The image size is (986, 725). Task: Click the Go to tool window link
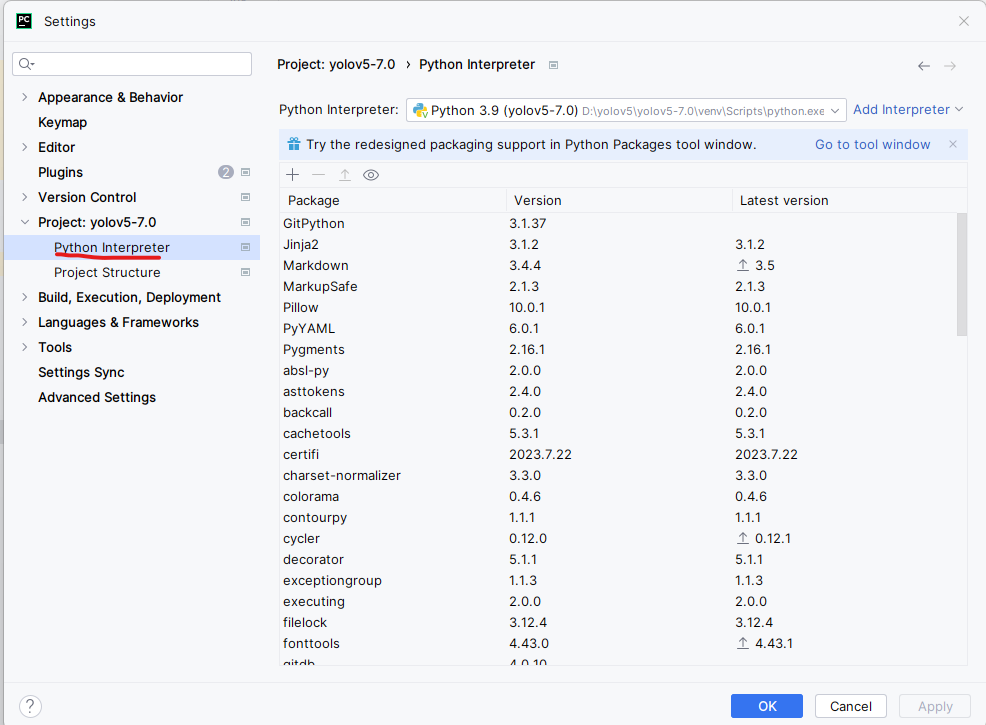coord(872,145)
